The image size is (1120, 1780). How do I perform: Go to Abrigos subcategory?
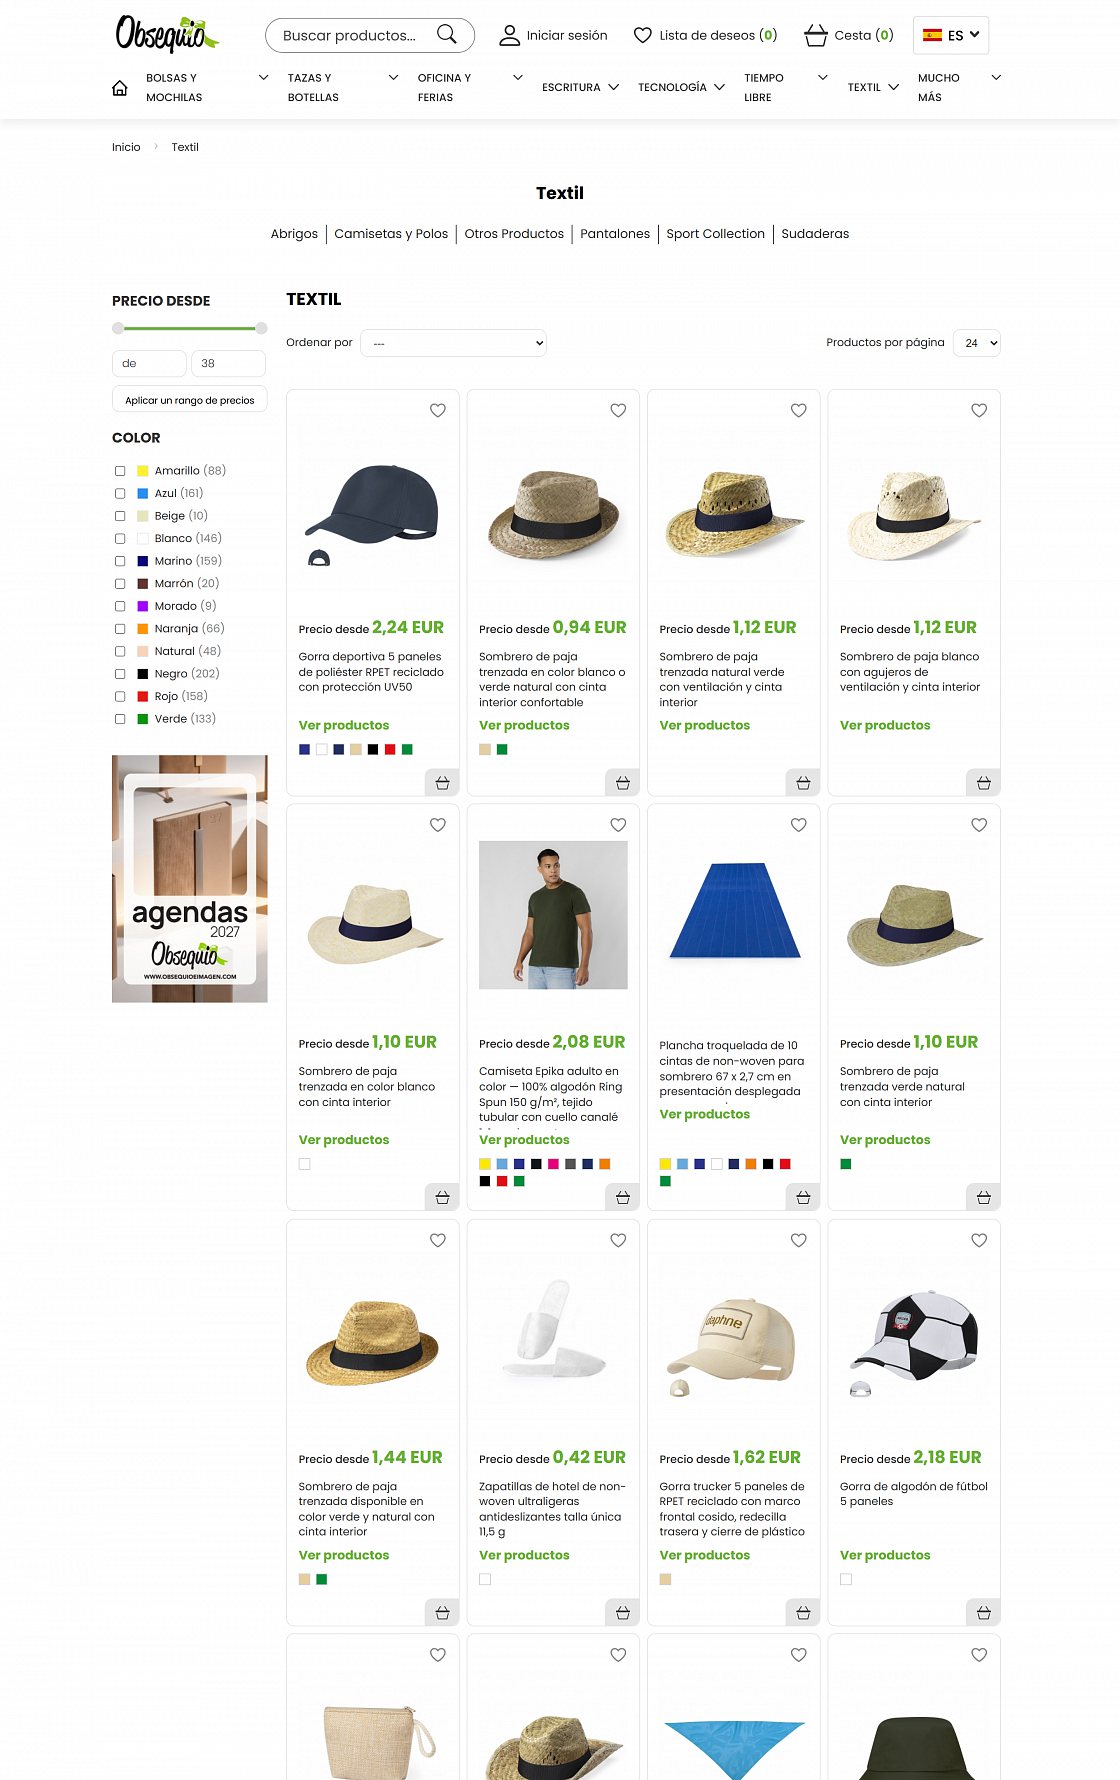[294, 234]
